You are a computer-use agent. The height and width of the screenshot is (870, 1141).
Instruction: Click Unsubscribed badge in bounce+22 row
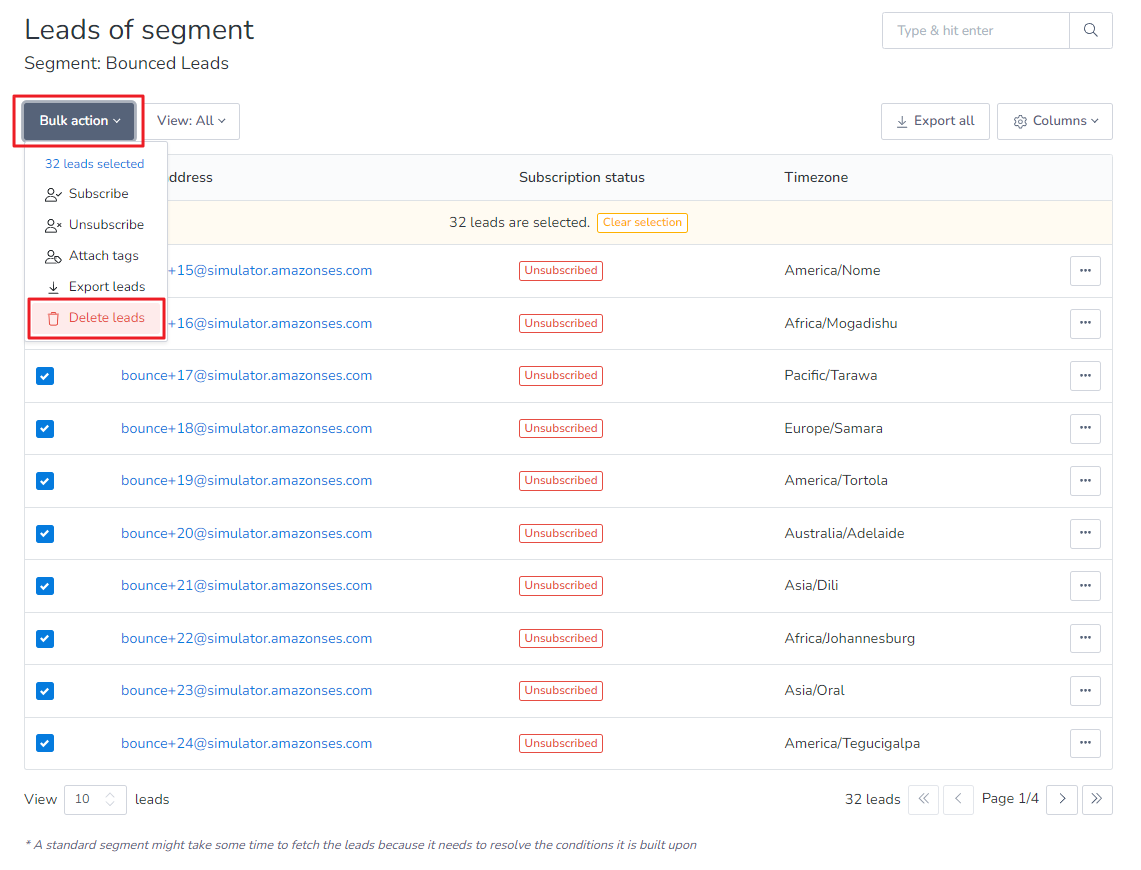560,639
